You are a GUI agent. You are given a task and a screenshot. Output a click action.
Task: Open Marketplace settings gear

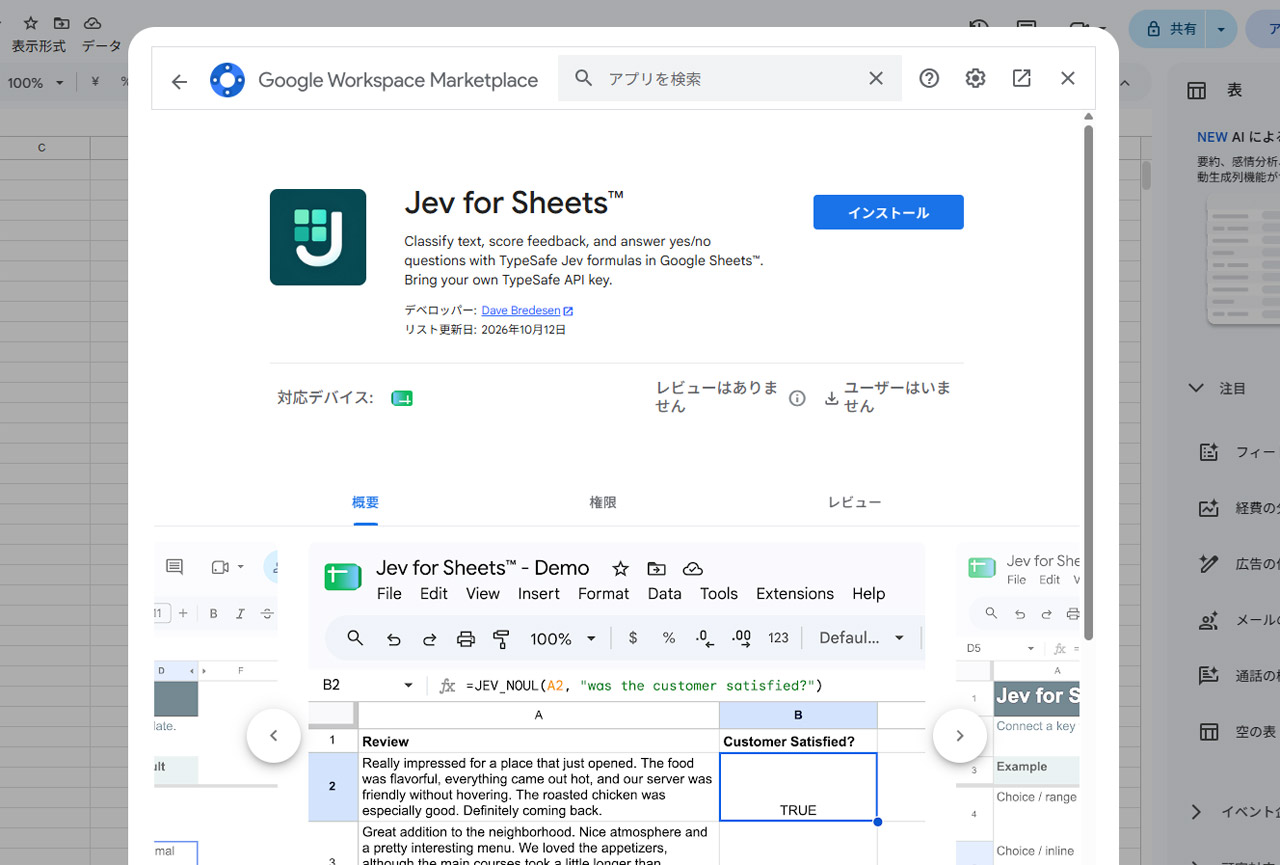click(x=975, y=78)
